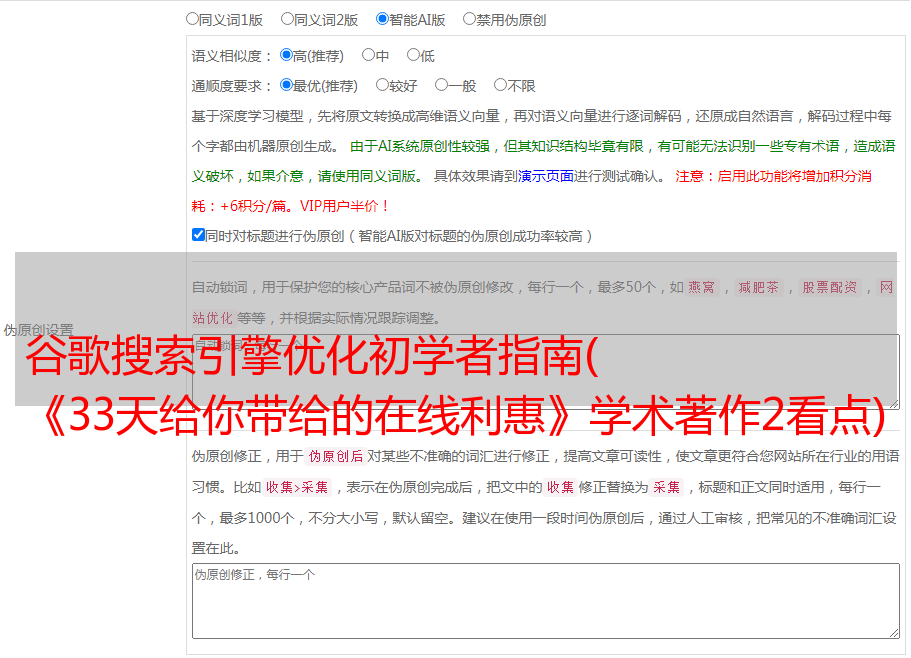Click the 语义相似度 label
The width and height of the screenshot is (911, 658).
click(231, 56)
